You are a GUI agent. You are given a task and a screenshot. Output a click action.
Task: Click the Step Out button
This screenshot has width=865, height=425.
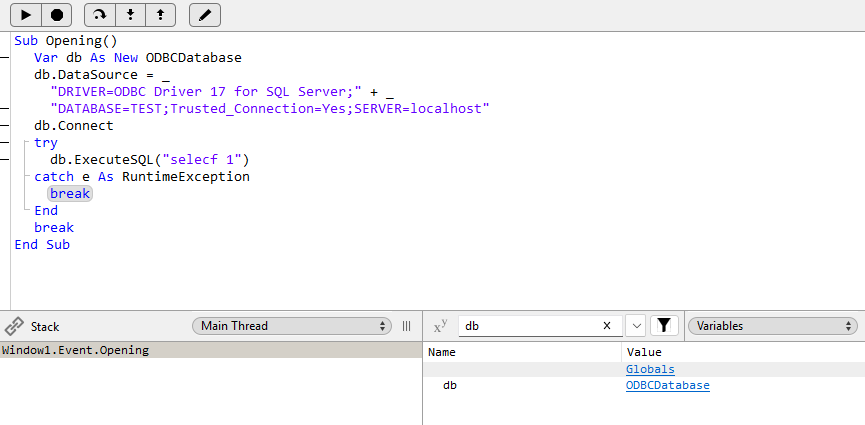160,15
